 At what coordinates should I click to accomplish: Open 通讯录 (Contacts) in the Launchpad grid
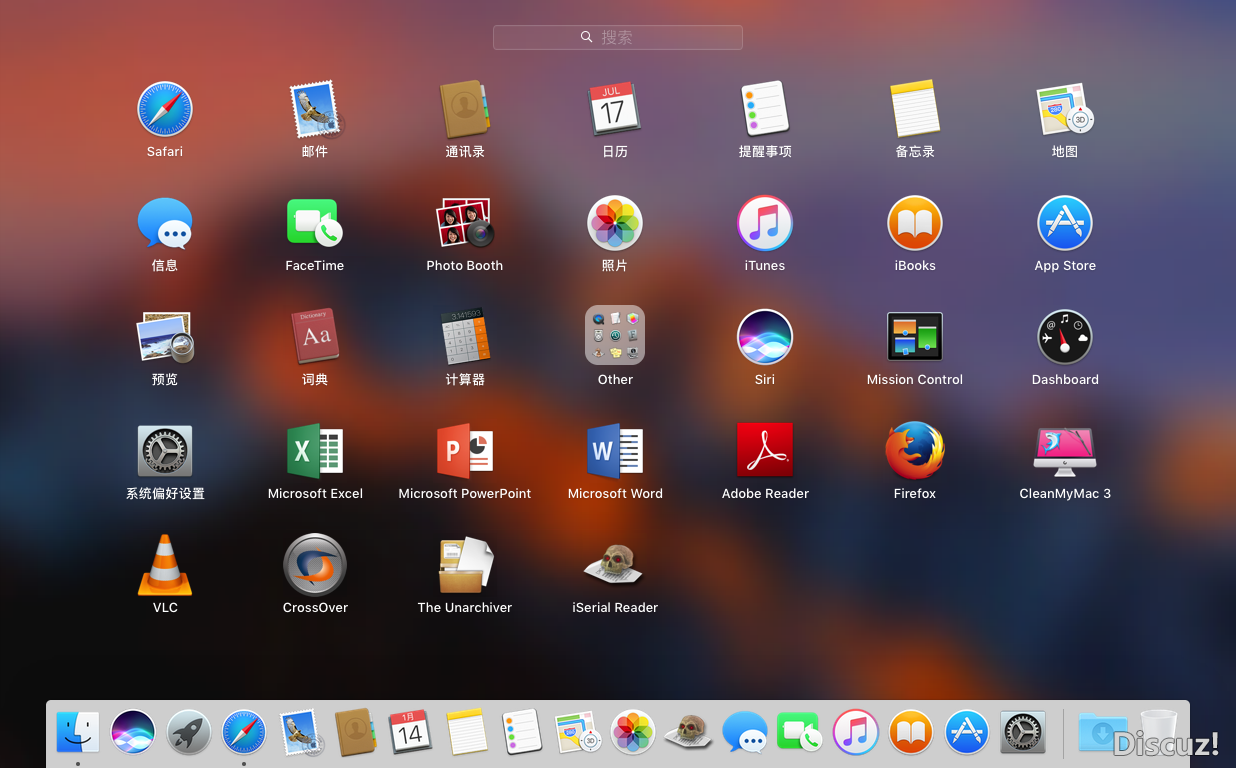[x=465, y=109]
